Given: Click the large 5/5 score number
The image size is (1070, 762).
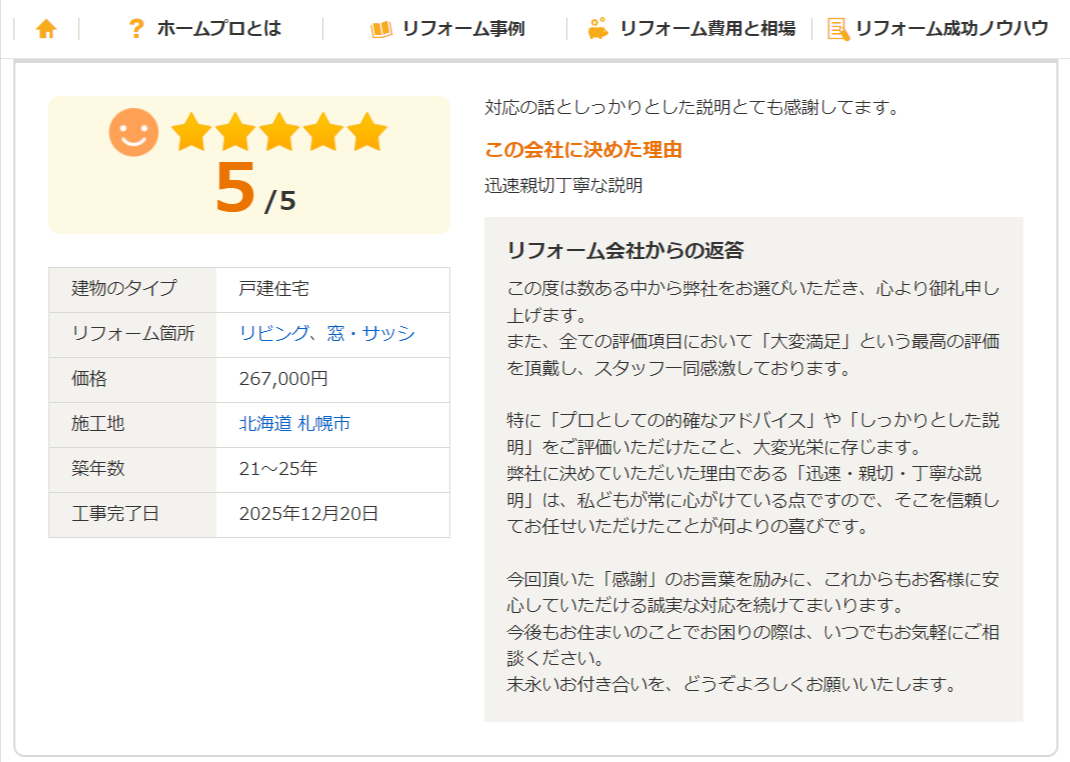Looking at the screenshot, I should 237,189.
